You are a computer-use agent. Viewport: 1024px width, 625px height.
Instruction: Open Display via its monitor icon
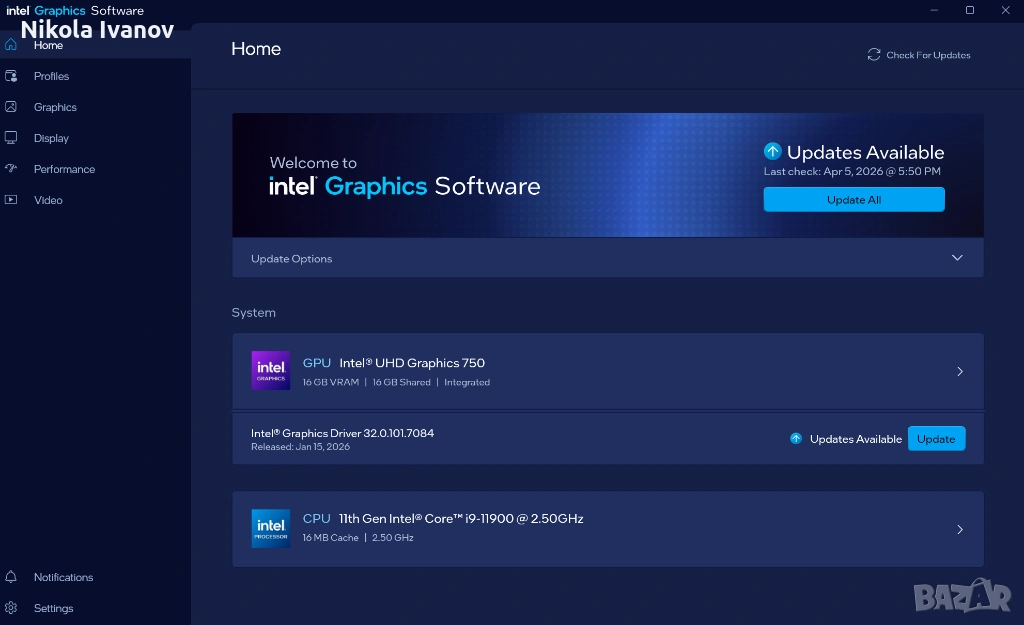[11, 138]
